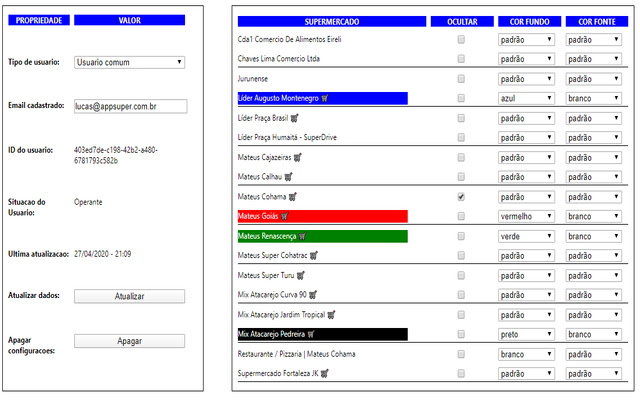
Task: Open the Tipo de usuario dropdown
Action: pyautogui.click(x=129, y=62)
